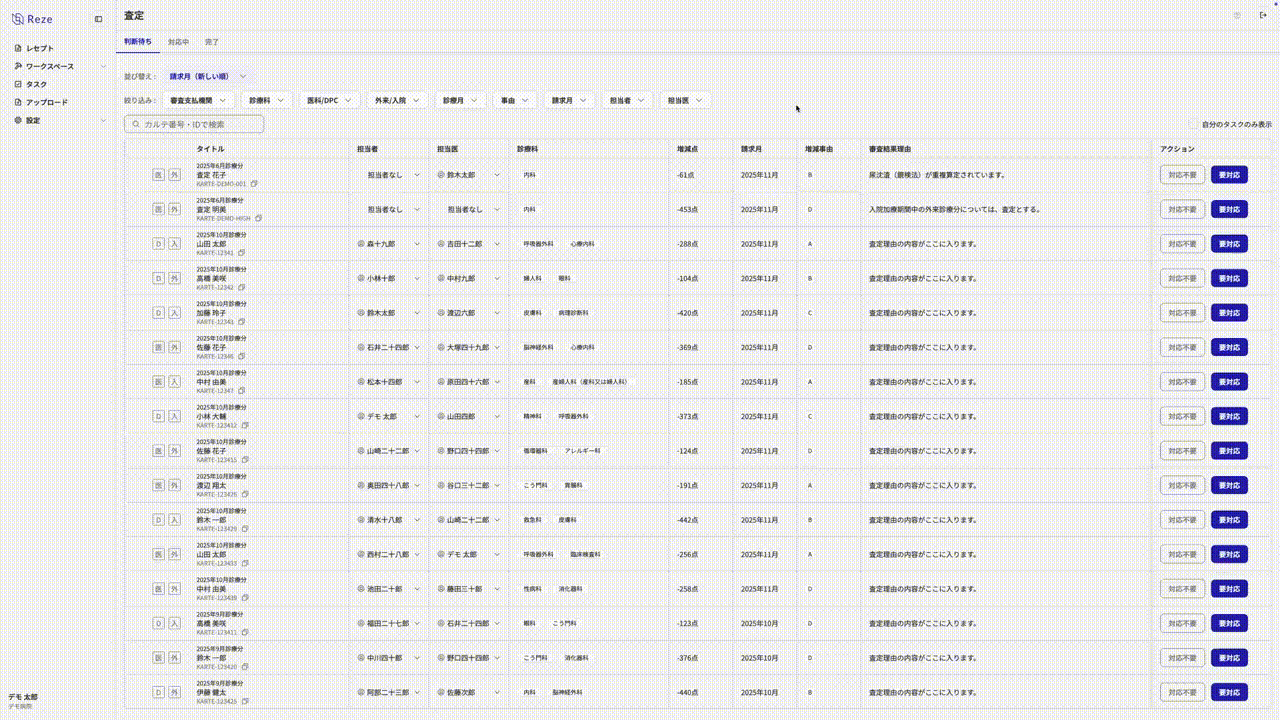Click the タスク checklist icon in sidebar
Viewport: 1280px width, 720px height.
click(x=17, y=84)
